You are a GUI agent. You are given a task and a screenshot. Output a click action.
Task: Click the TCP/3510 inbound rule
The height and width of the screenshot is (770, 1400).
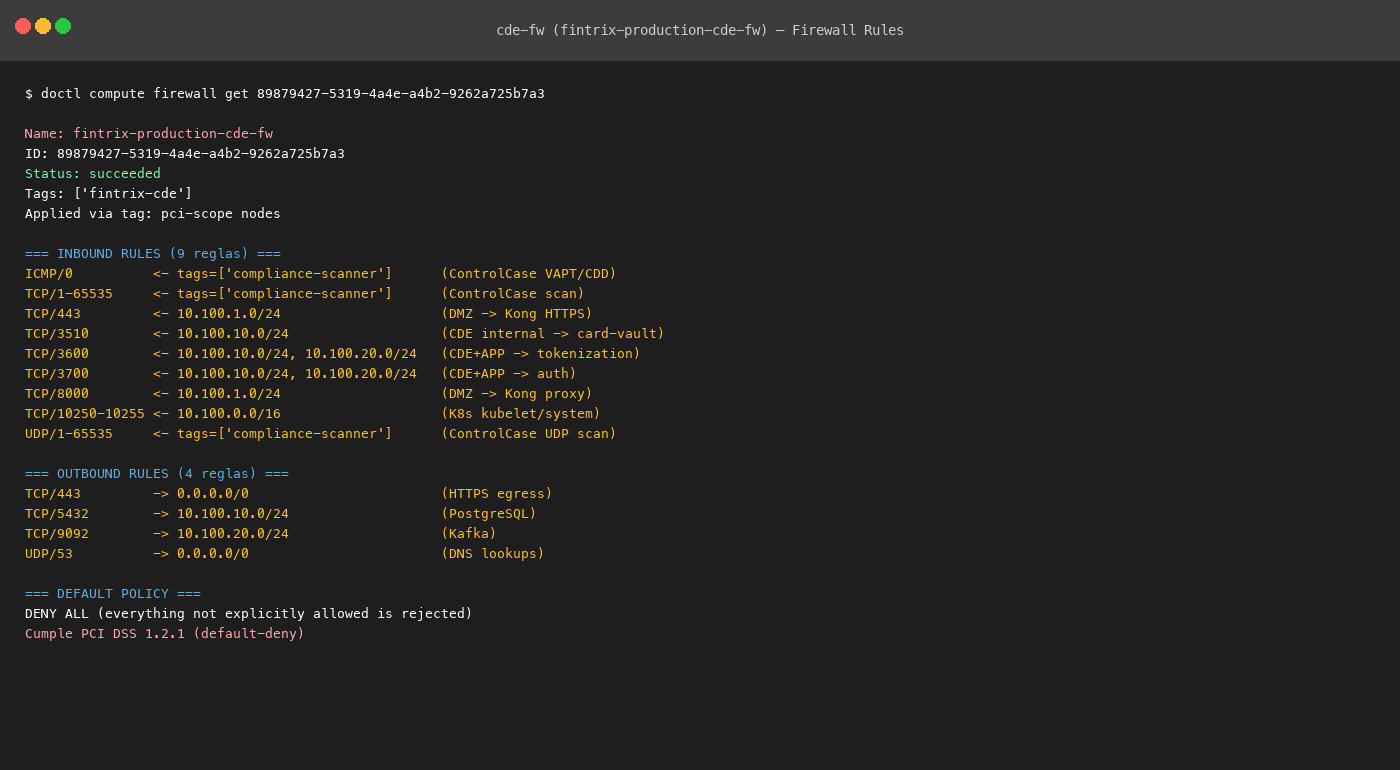click(345, 333)
